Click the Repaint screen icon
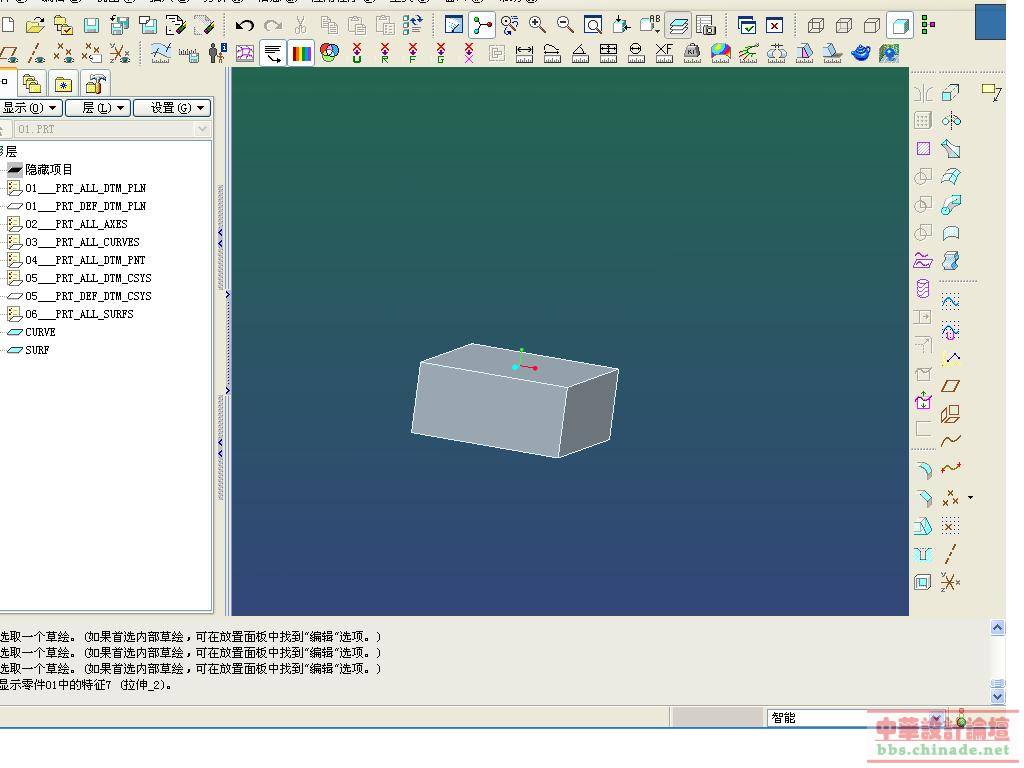 click(x=454, y=25)
